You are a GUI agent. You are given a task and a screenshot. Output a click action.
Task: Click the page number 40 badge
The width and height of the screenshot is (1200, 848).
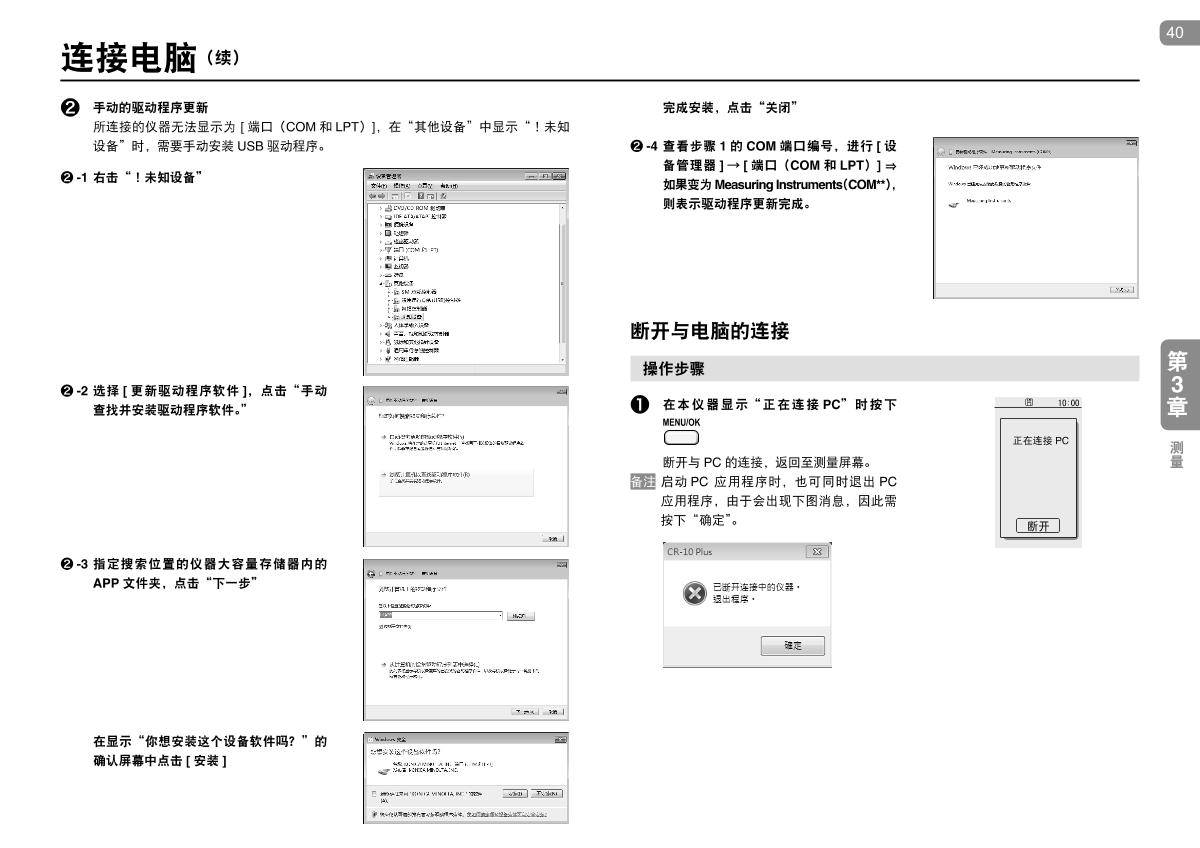click(x=1175, y=33)
